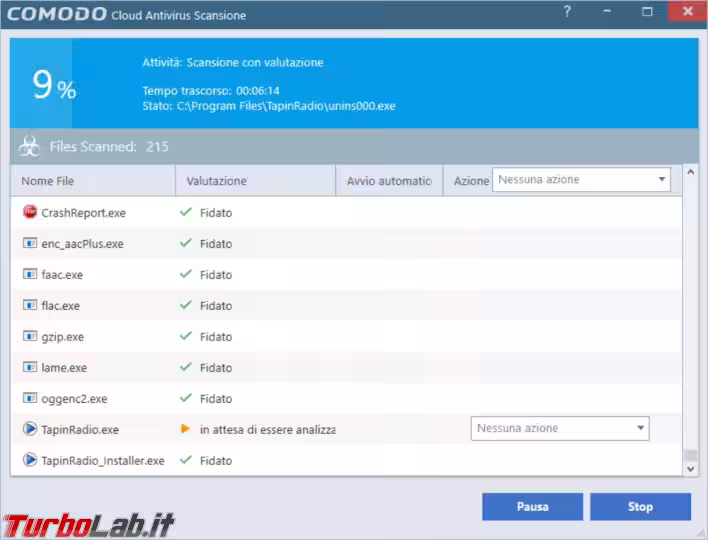Open TapinRadio.exe row action dropdown
This screenshot has width=708, height=540.
560,428
